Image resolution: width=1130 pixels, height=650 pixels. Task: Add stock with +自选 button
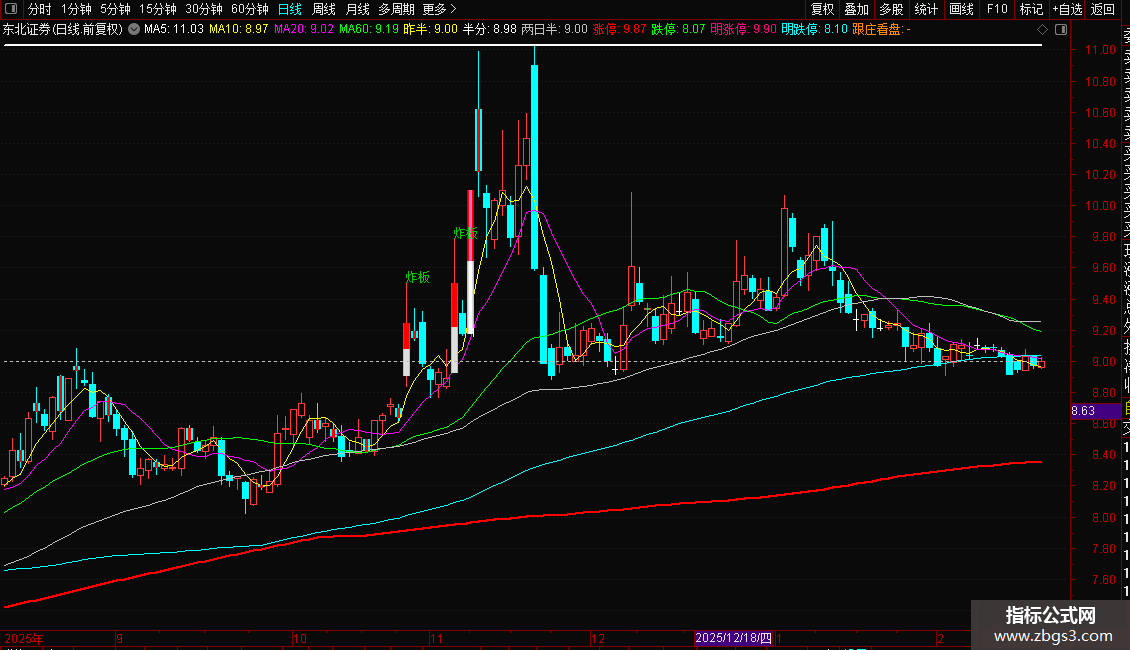click(x=1067, y=9)
